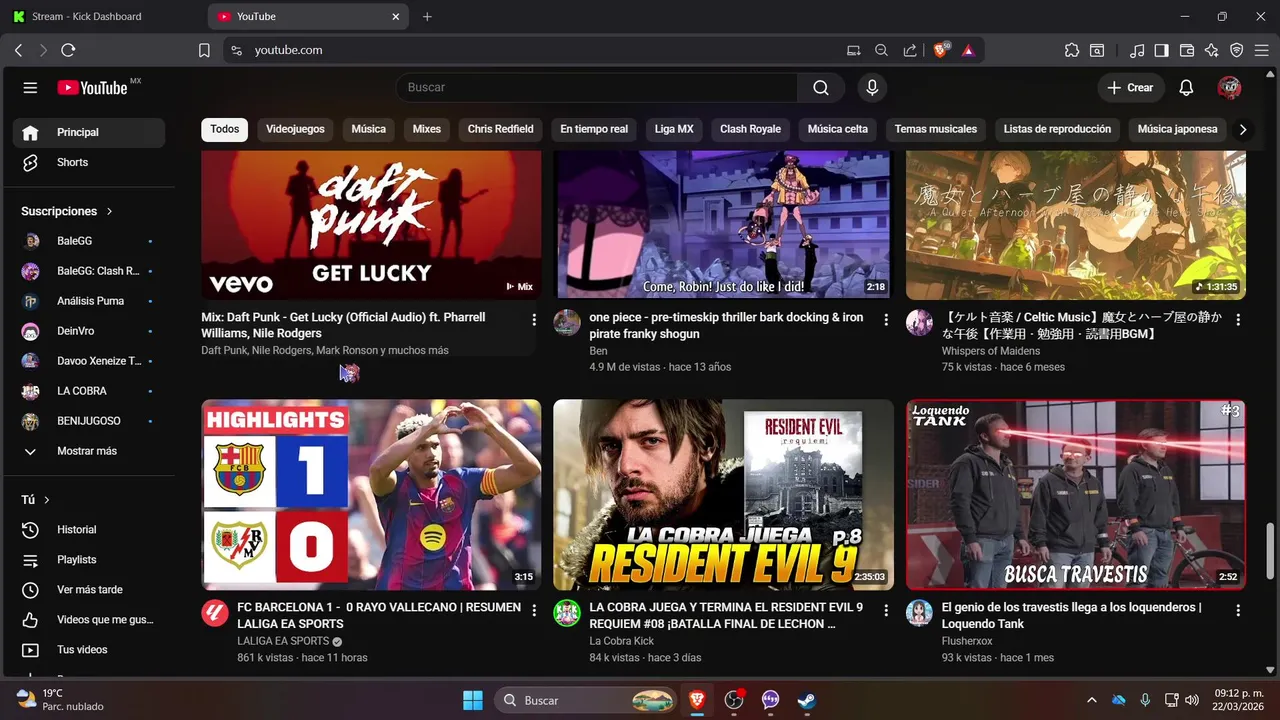Start voice search with microphone icon
Image resolution: width=1280 pixels, height=720 pixels.
click(872, 88)
